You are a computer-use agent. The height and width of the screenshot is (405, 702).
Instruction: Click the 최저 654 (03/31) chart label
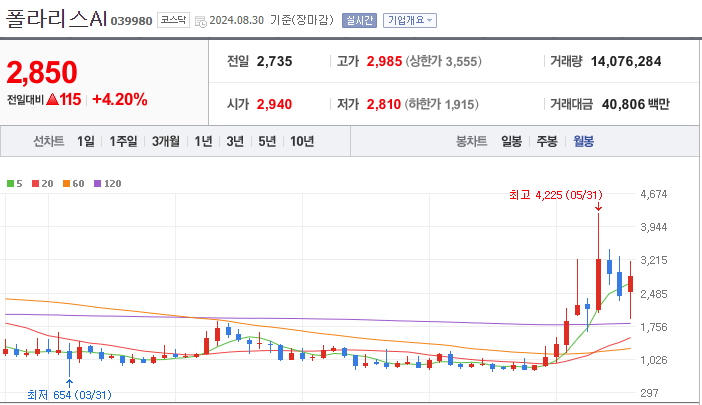(x=69, y=395)
